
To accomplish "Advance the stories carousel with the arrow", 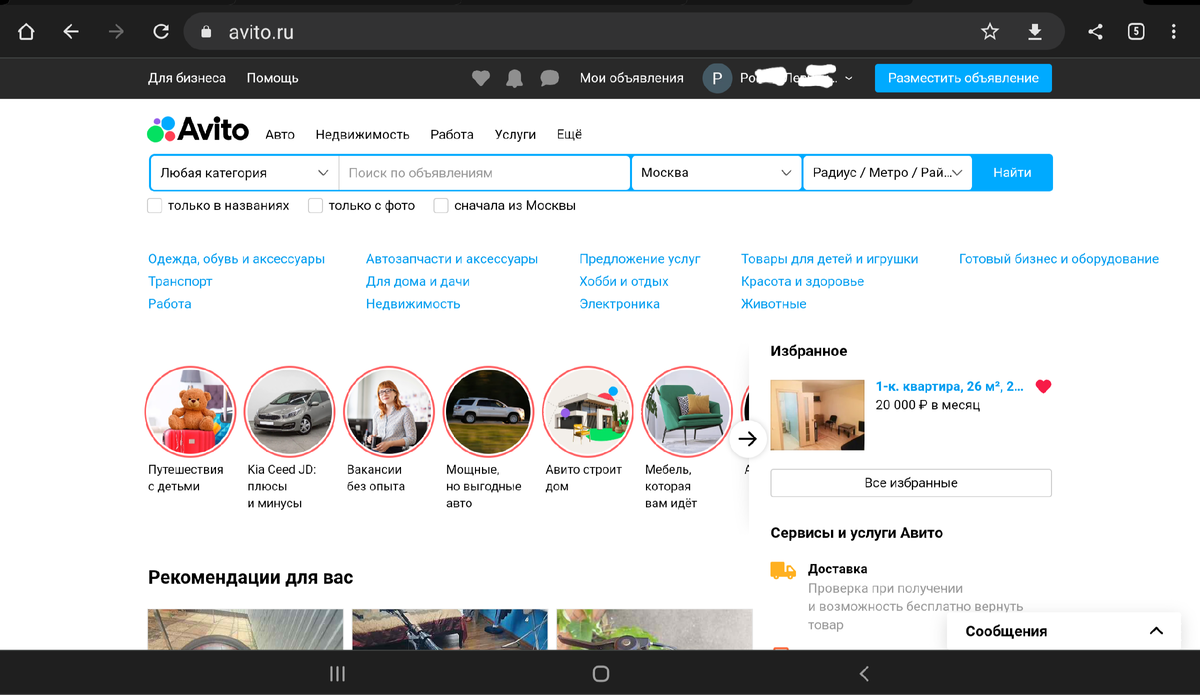I will [x=748, y=438].
